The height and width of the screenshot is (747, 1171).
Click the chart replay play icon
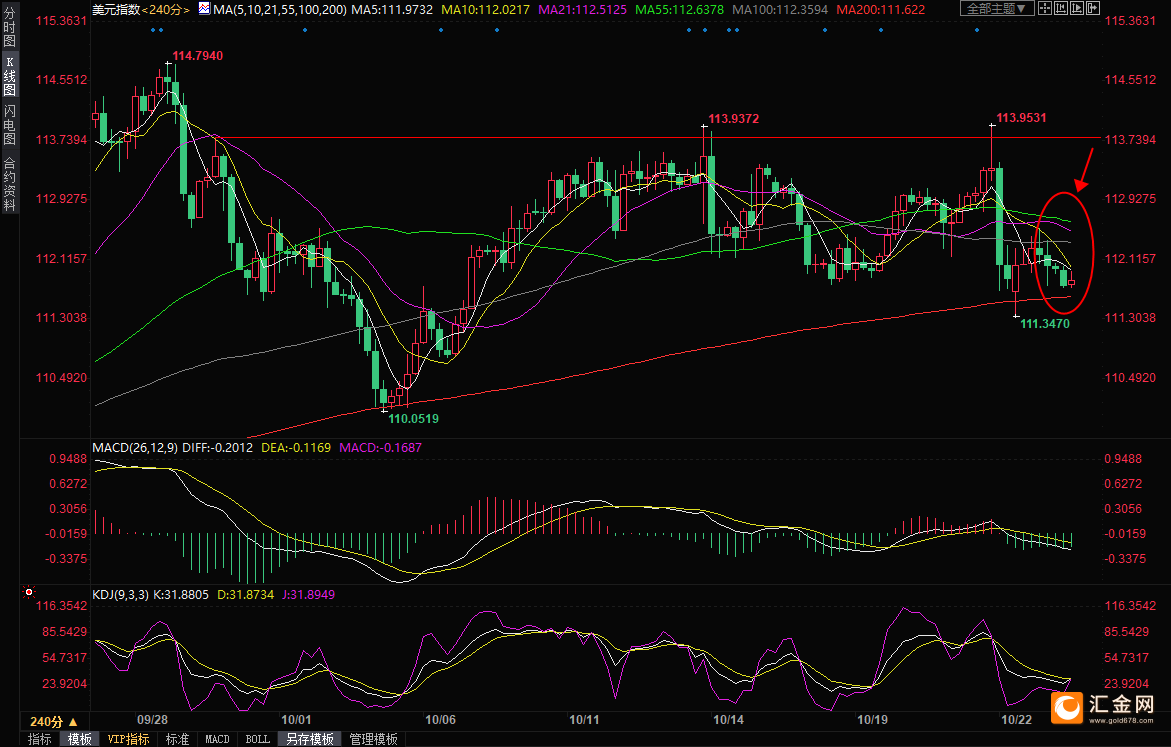pyautogui.click(x=1076, y=9)
